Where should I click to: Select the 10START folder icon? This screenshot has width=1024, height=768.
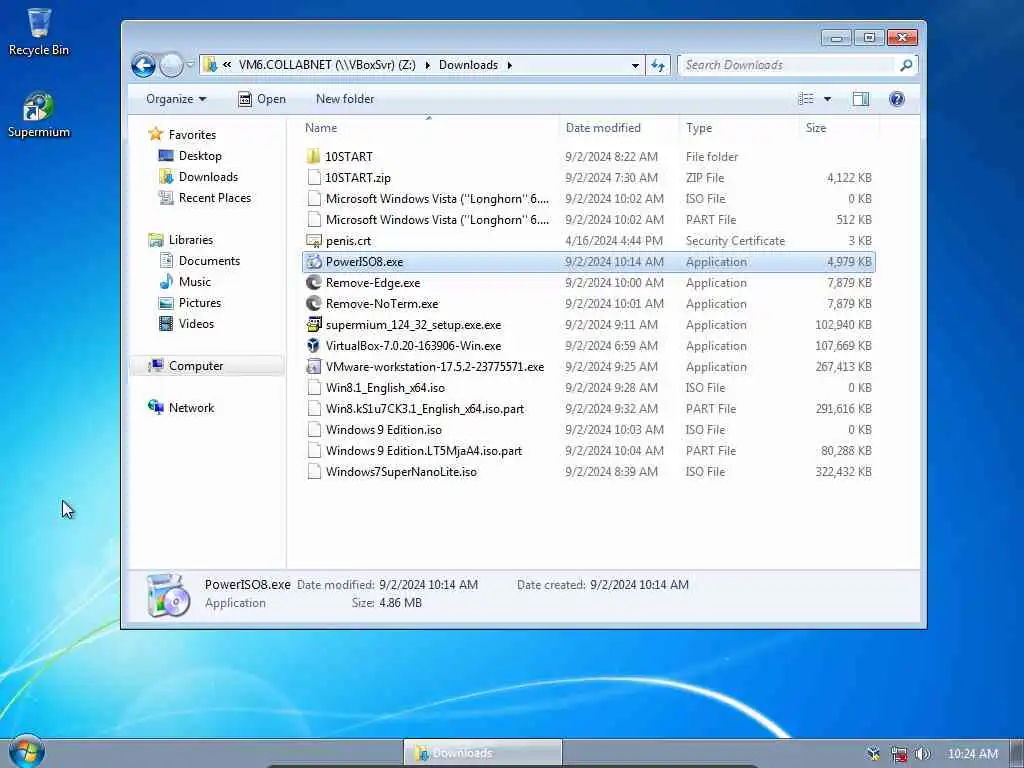coord(313,157)
